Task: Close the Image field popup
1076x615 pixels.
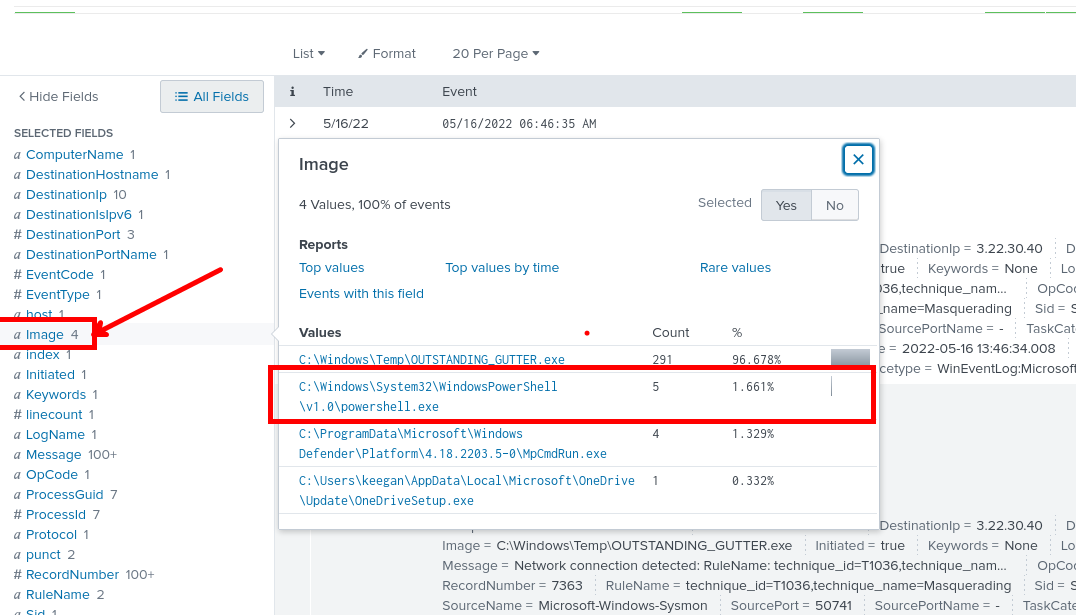Action: [x=858, y=160]
